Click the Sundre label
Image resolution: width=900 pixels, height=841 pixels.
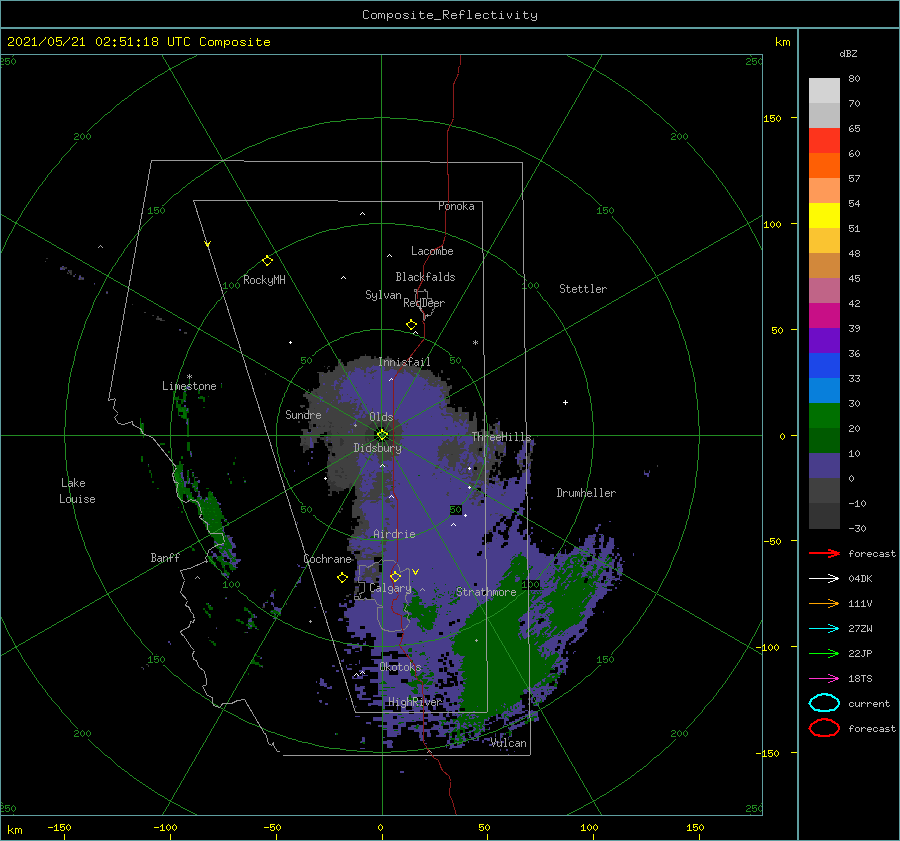click(304, 414)
